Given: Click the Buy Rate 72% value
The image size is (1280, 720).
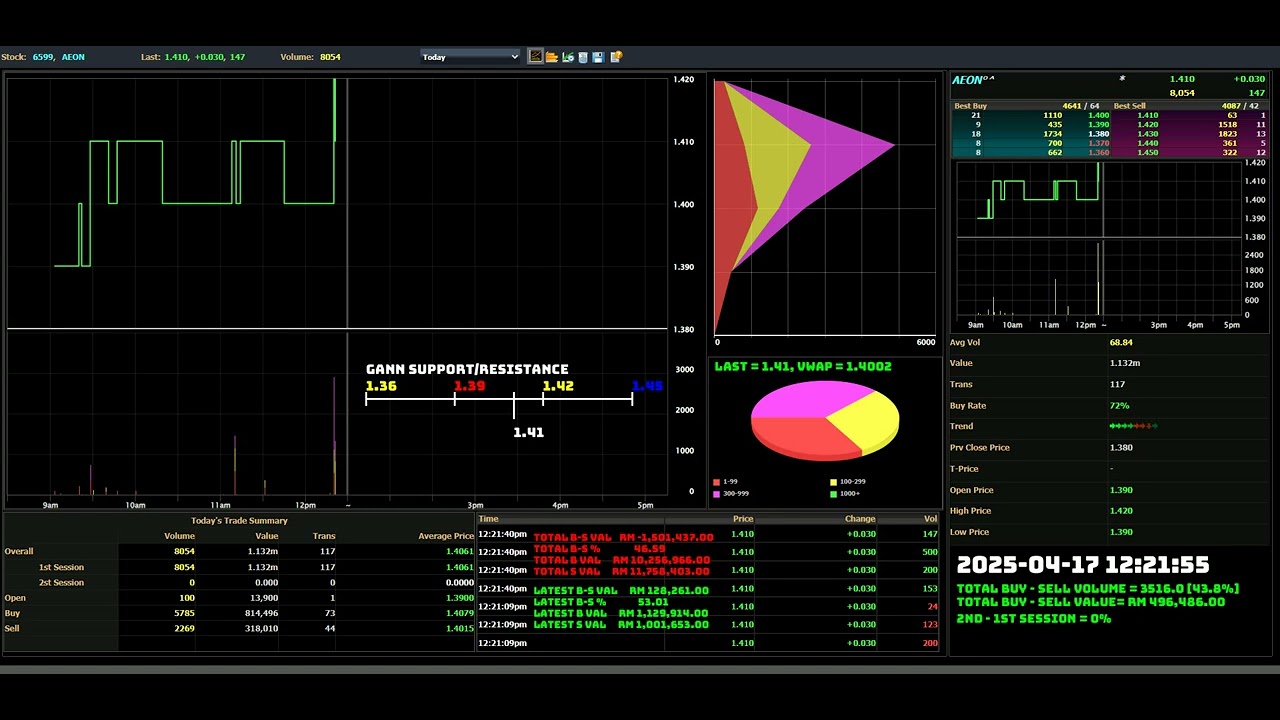Looking at the screenshot, I should coord(1119,406).
